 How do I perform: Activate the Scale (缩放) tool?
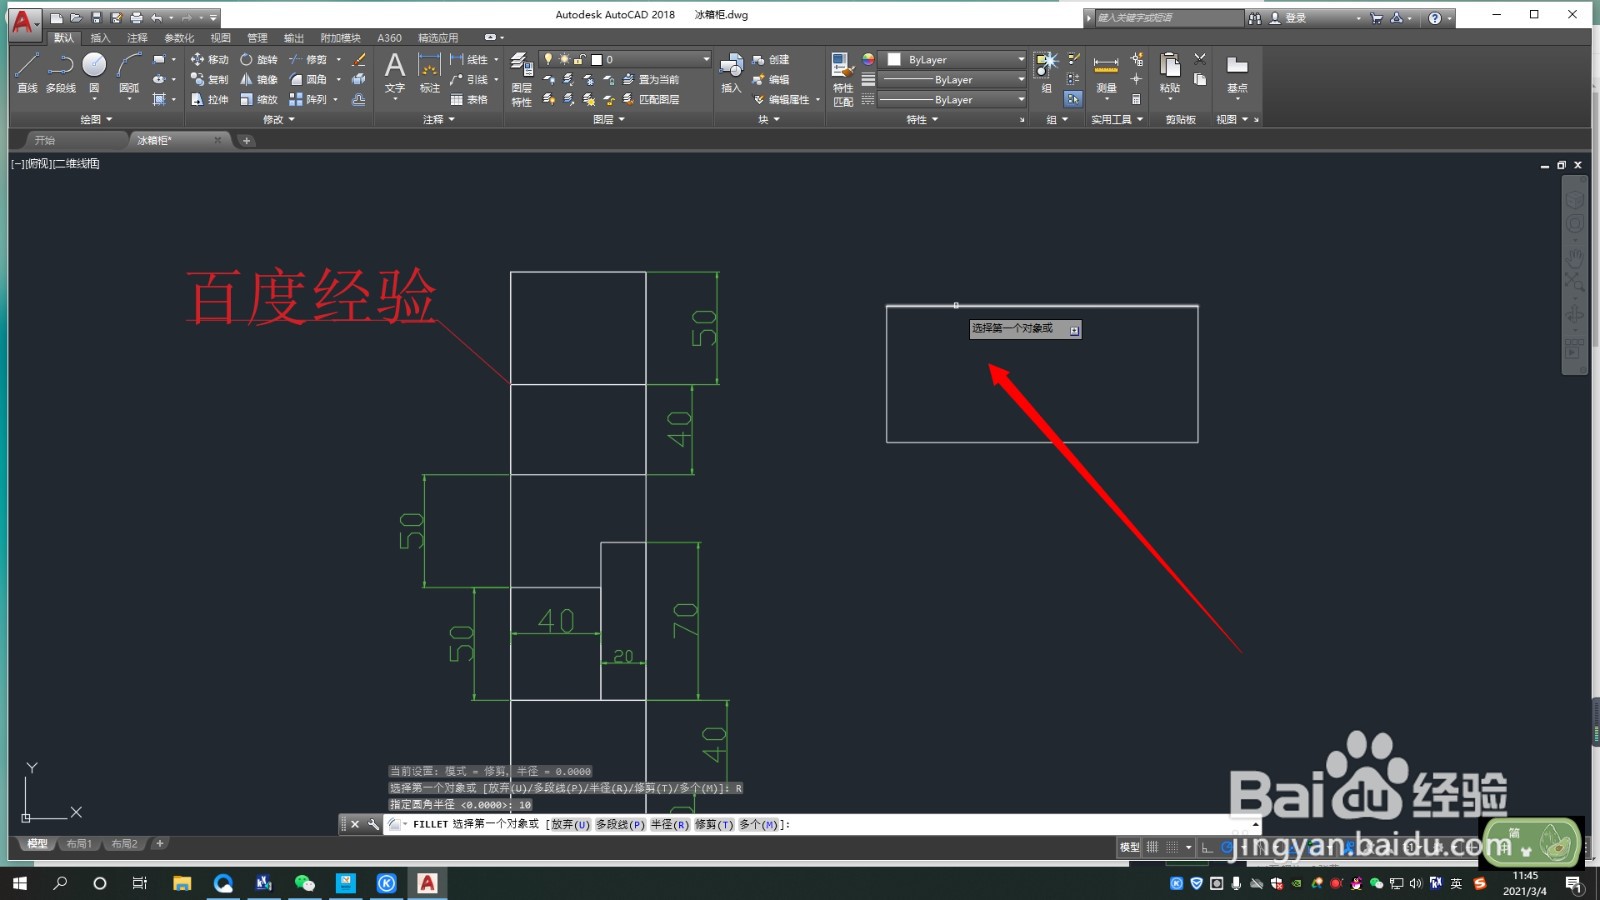[259, 100]
